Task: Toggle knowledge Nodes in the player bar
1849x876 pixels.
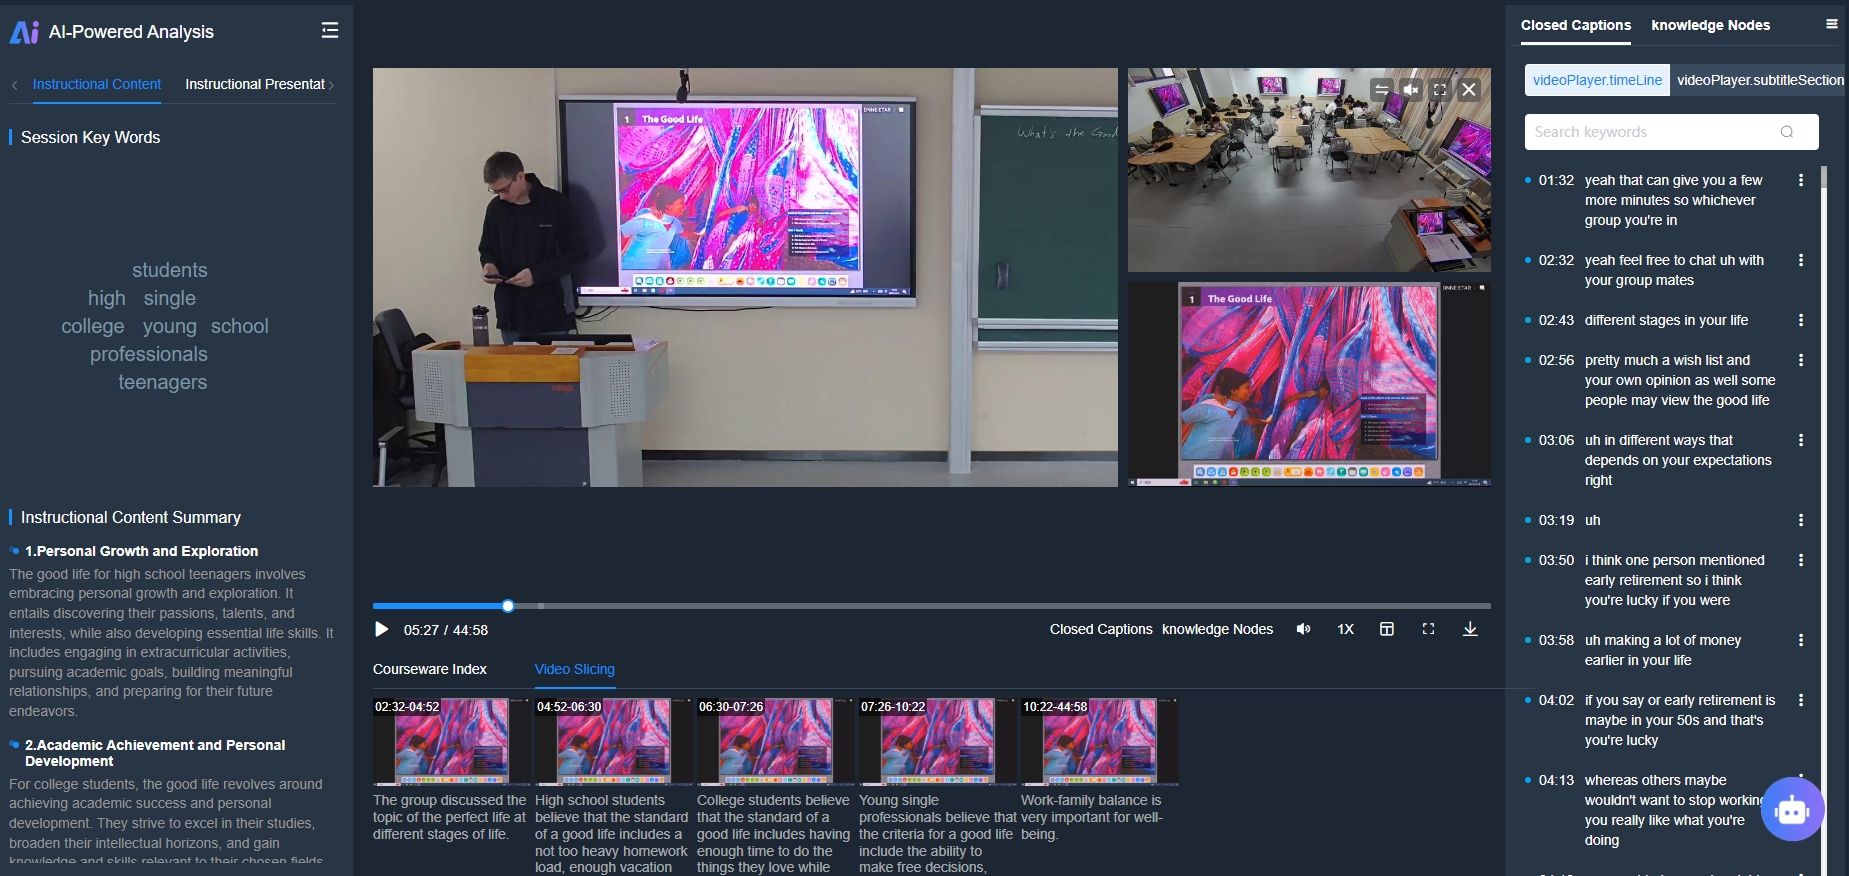Action: (1217, 629)
